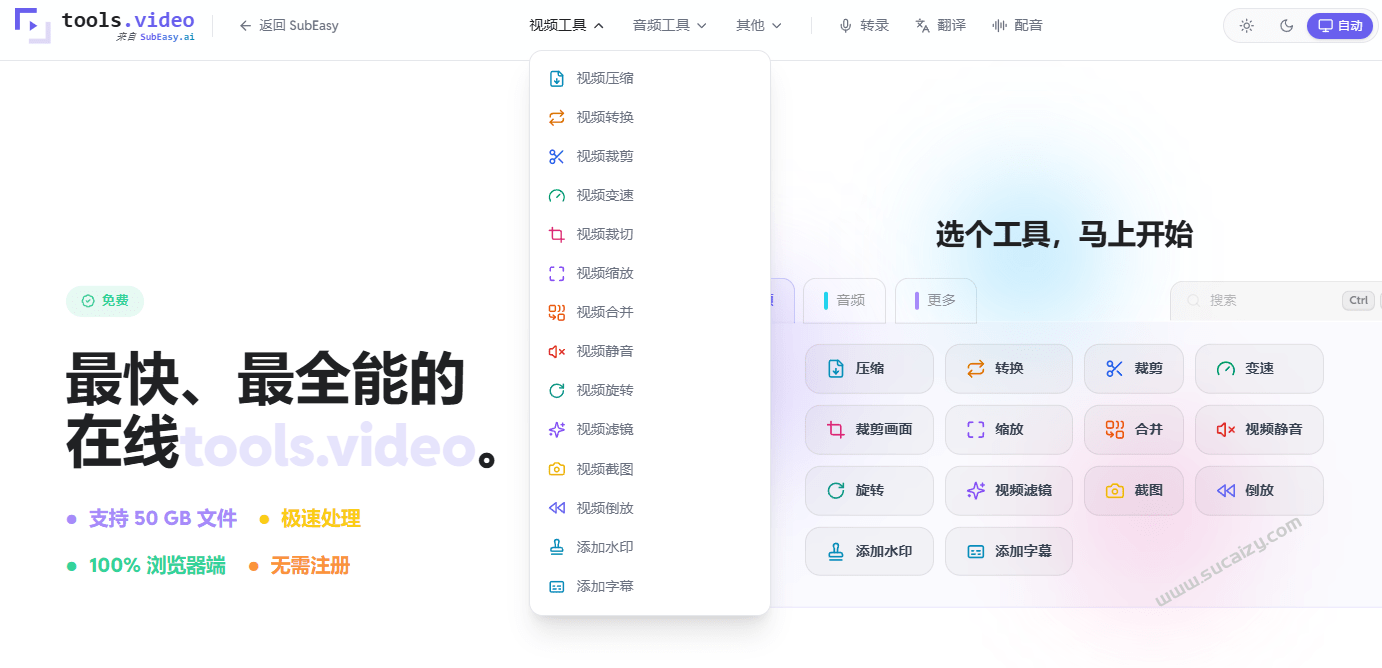Image resolution: width=1382 pixels, height=668 pixels.
Task: Open the 截图 tool card
Action: click(1134, 491)
